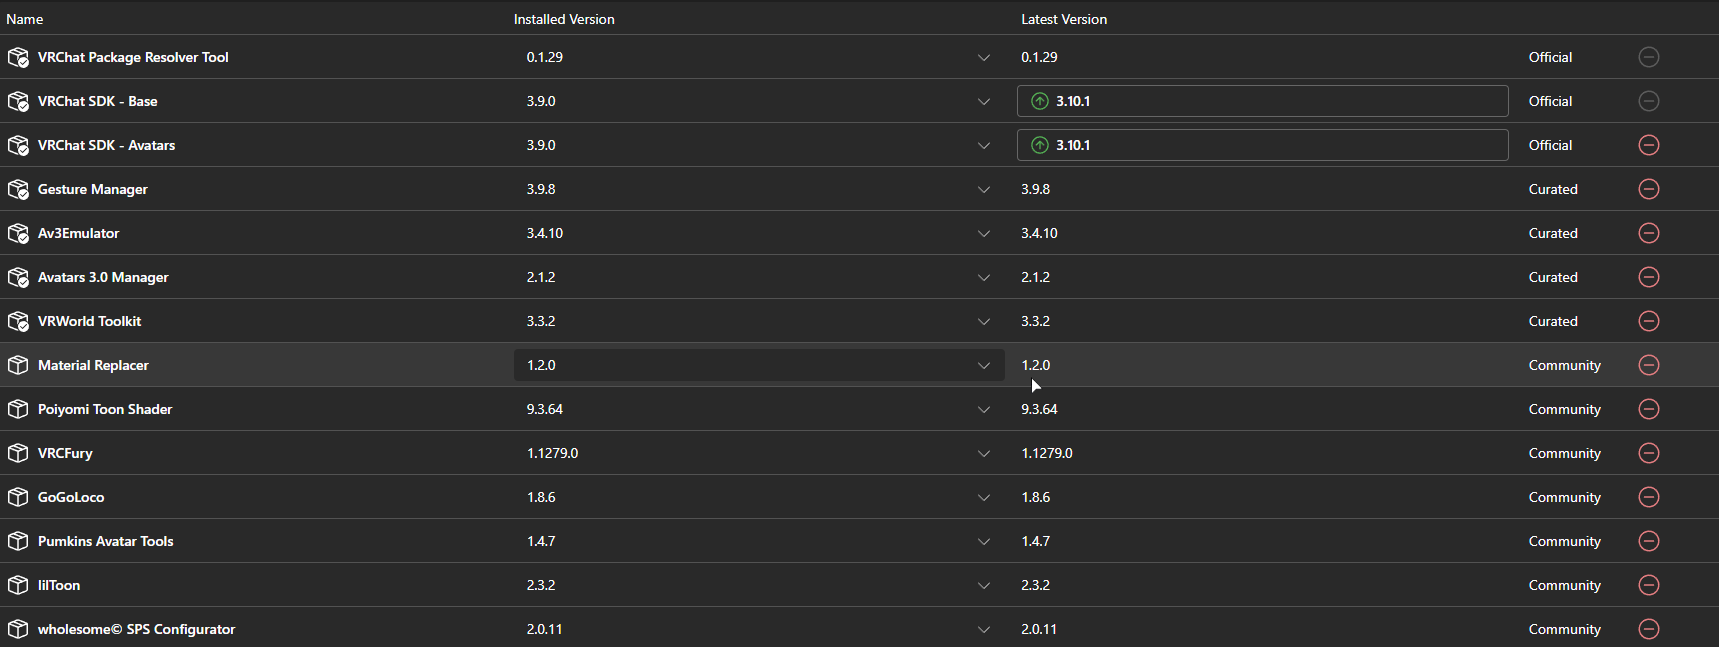Click the Av3Emulator package icon
This screenshot has height=647, width=1719.
pyautogui.click(x=18, y=233)
